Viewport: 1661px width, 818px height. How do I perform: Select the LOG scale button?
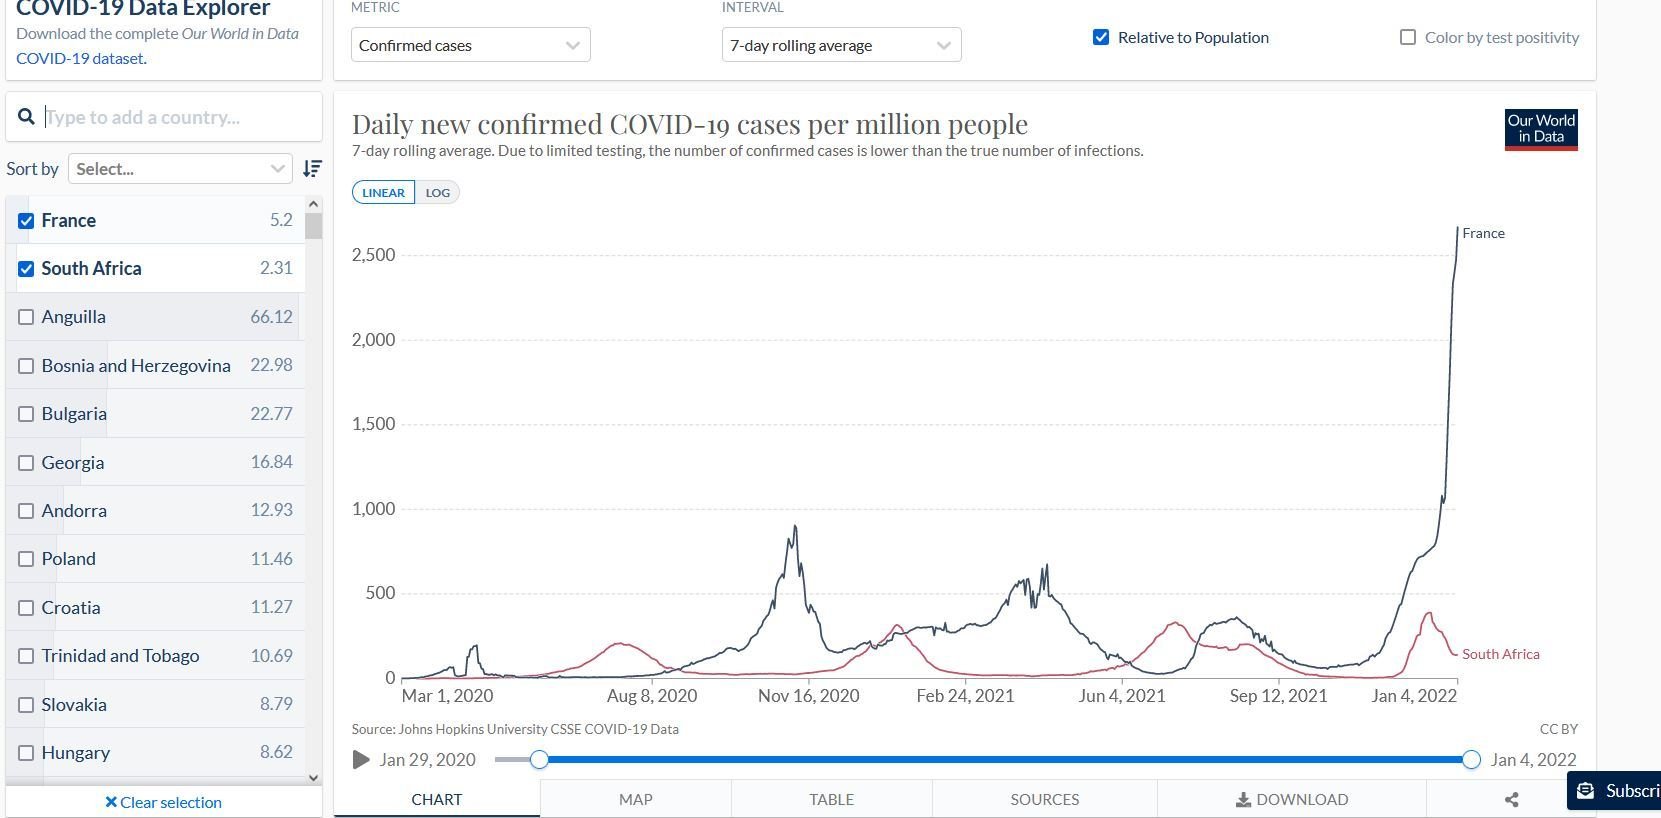coord(438,193)
